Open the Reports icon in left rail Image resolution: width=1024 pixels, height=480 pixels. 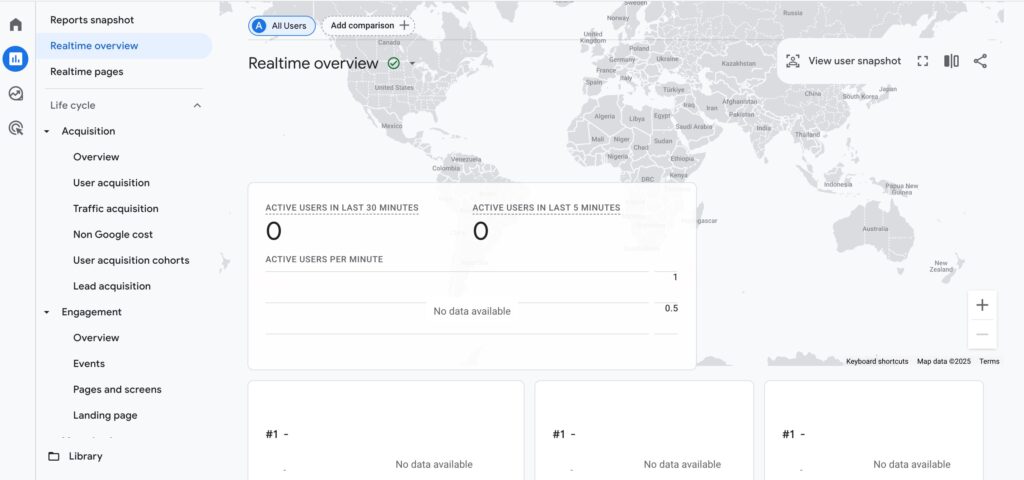coord(15,59)
